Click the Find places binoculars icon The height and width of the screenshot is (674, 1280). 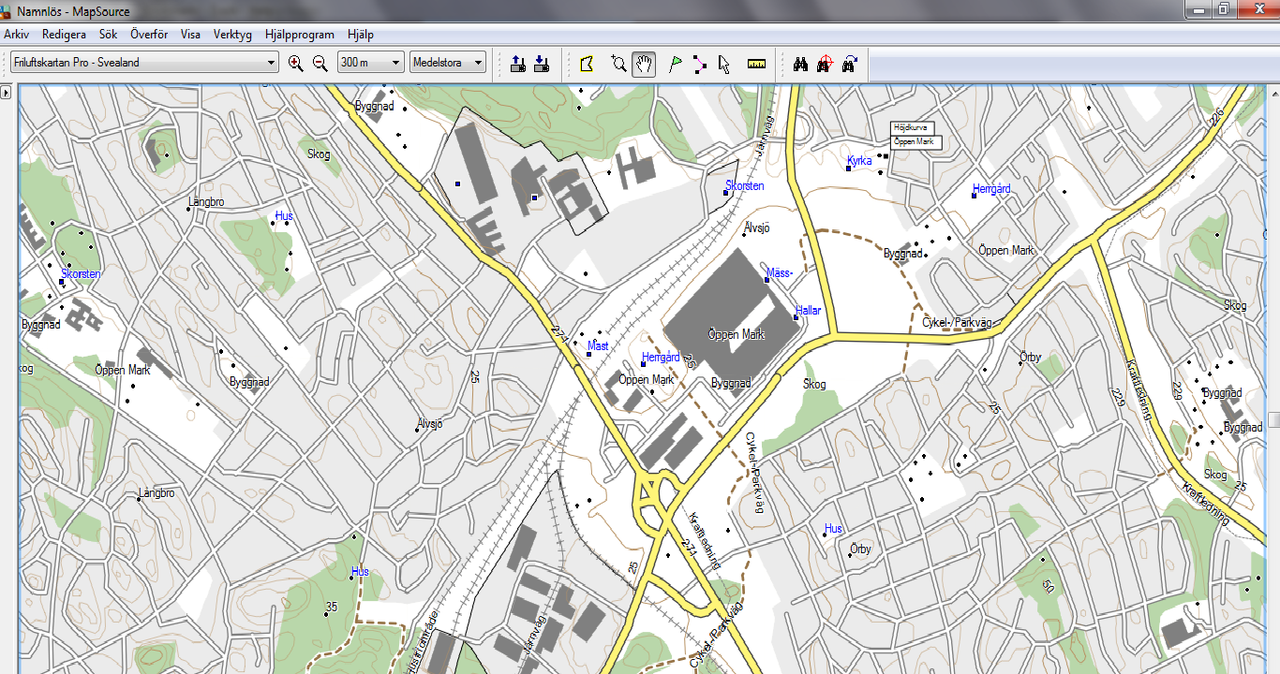click(x=801, y=64)
